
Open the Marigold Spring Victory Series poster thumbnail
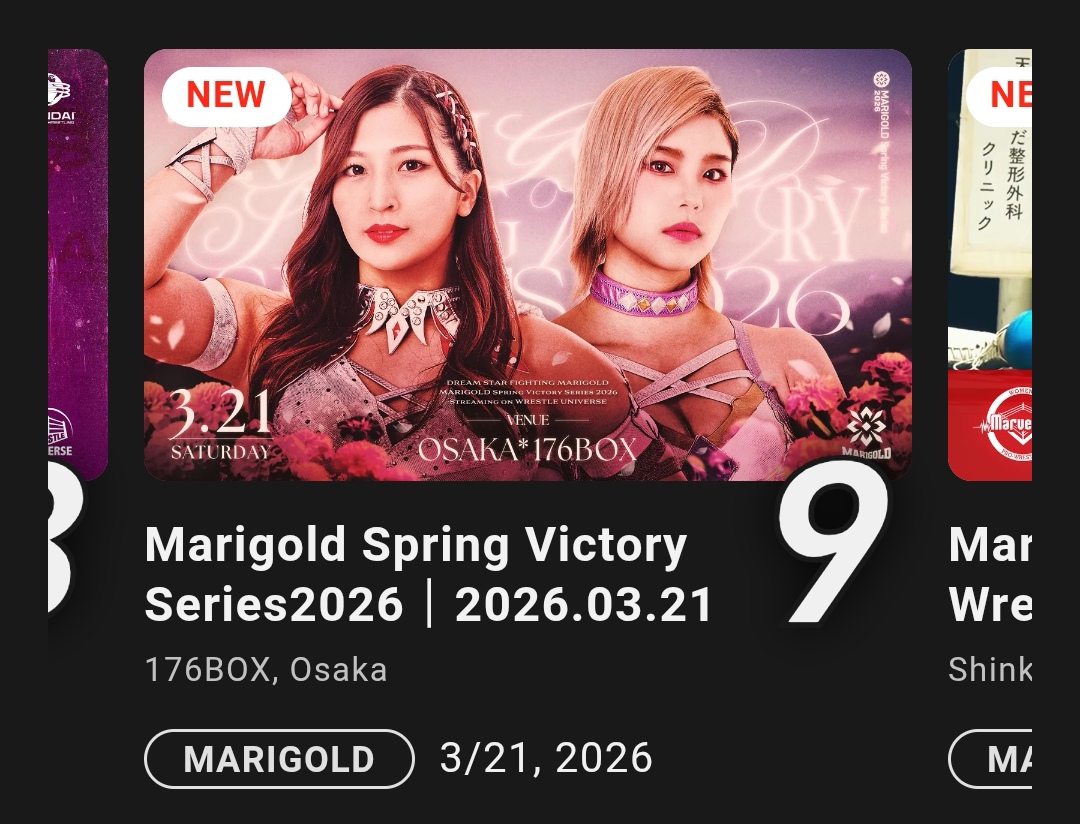528,265
